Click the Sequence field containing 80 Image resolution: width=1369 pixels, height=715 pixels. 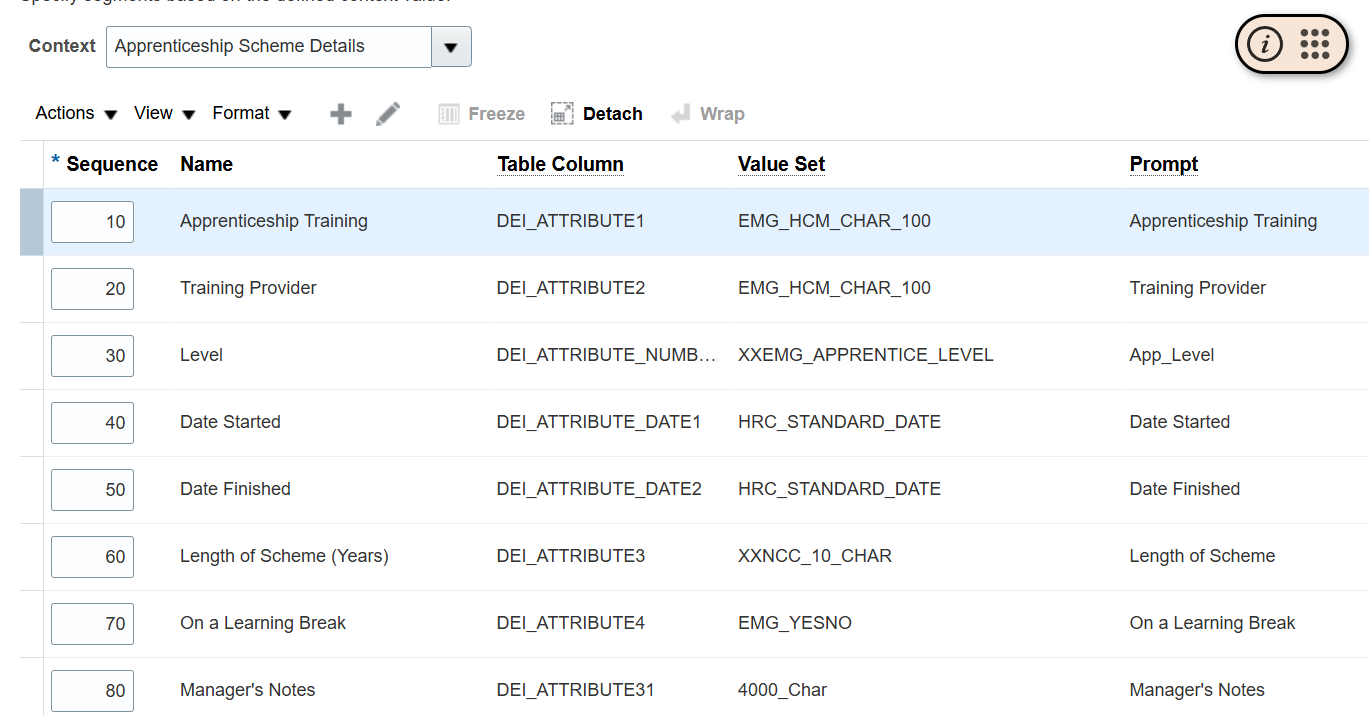tap(92, 690)
